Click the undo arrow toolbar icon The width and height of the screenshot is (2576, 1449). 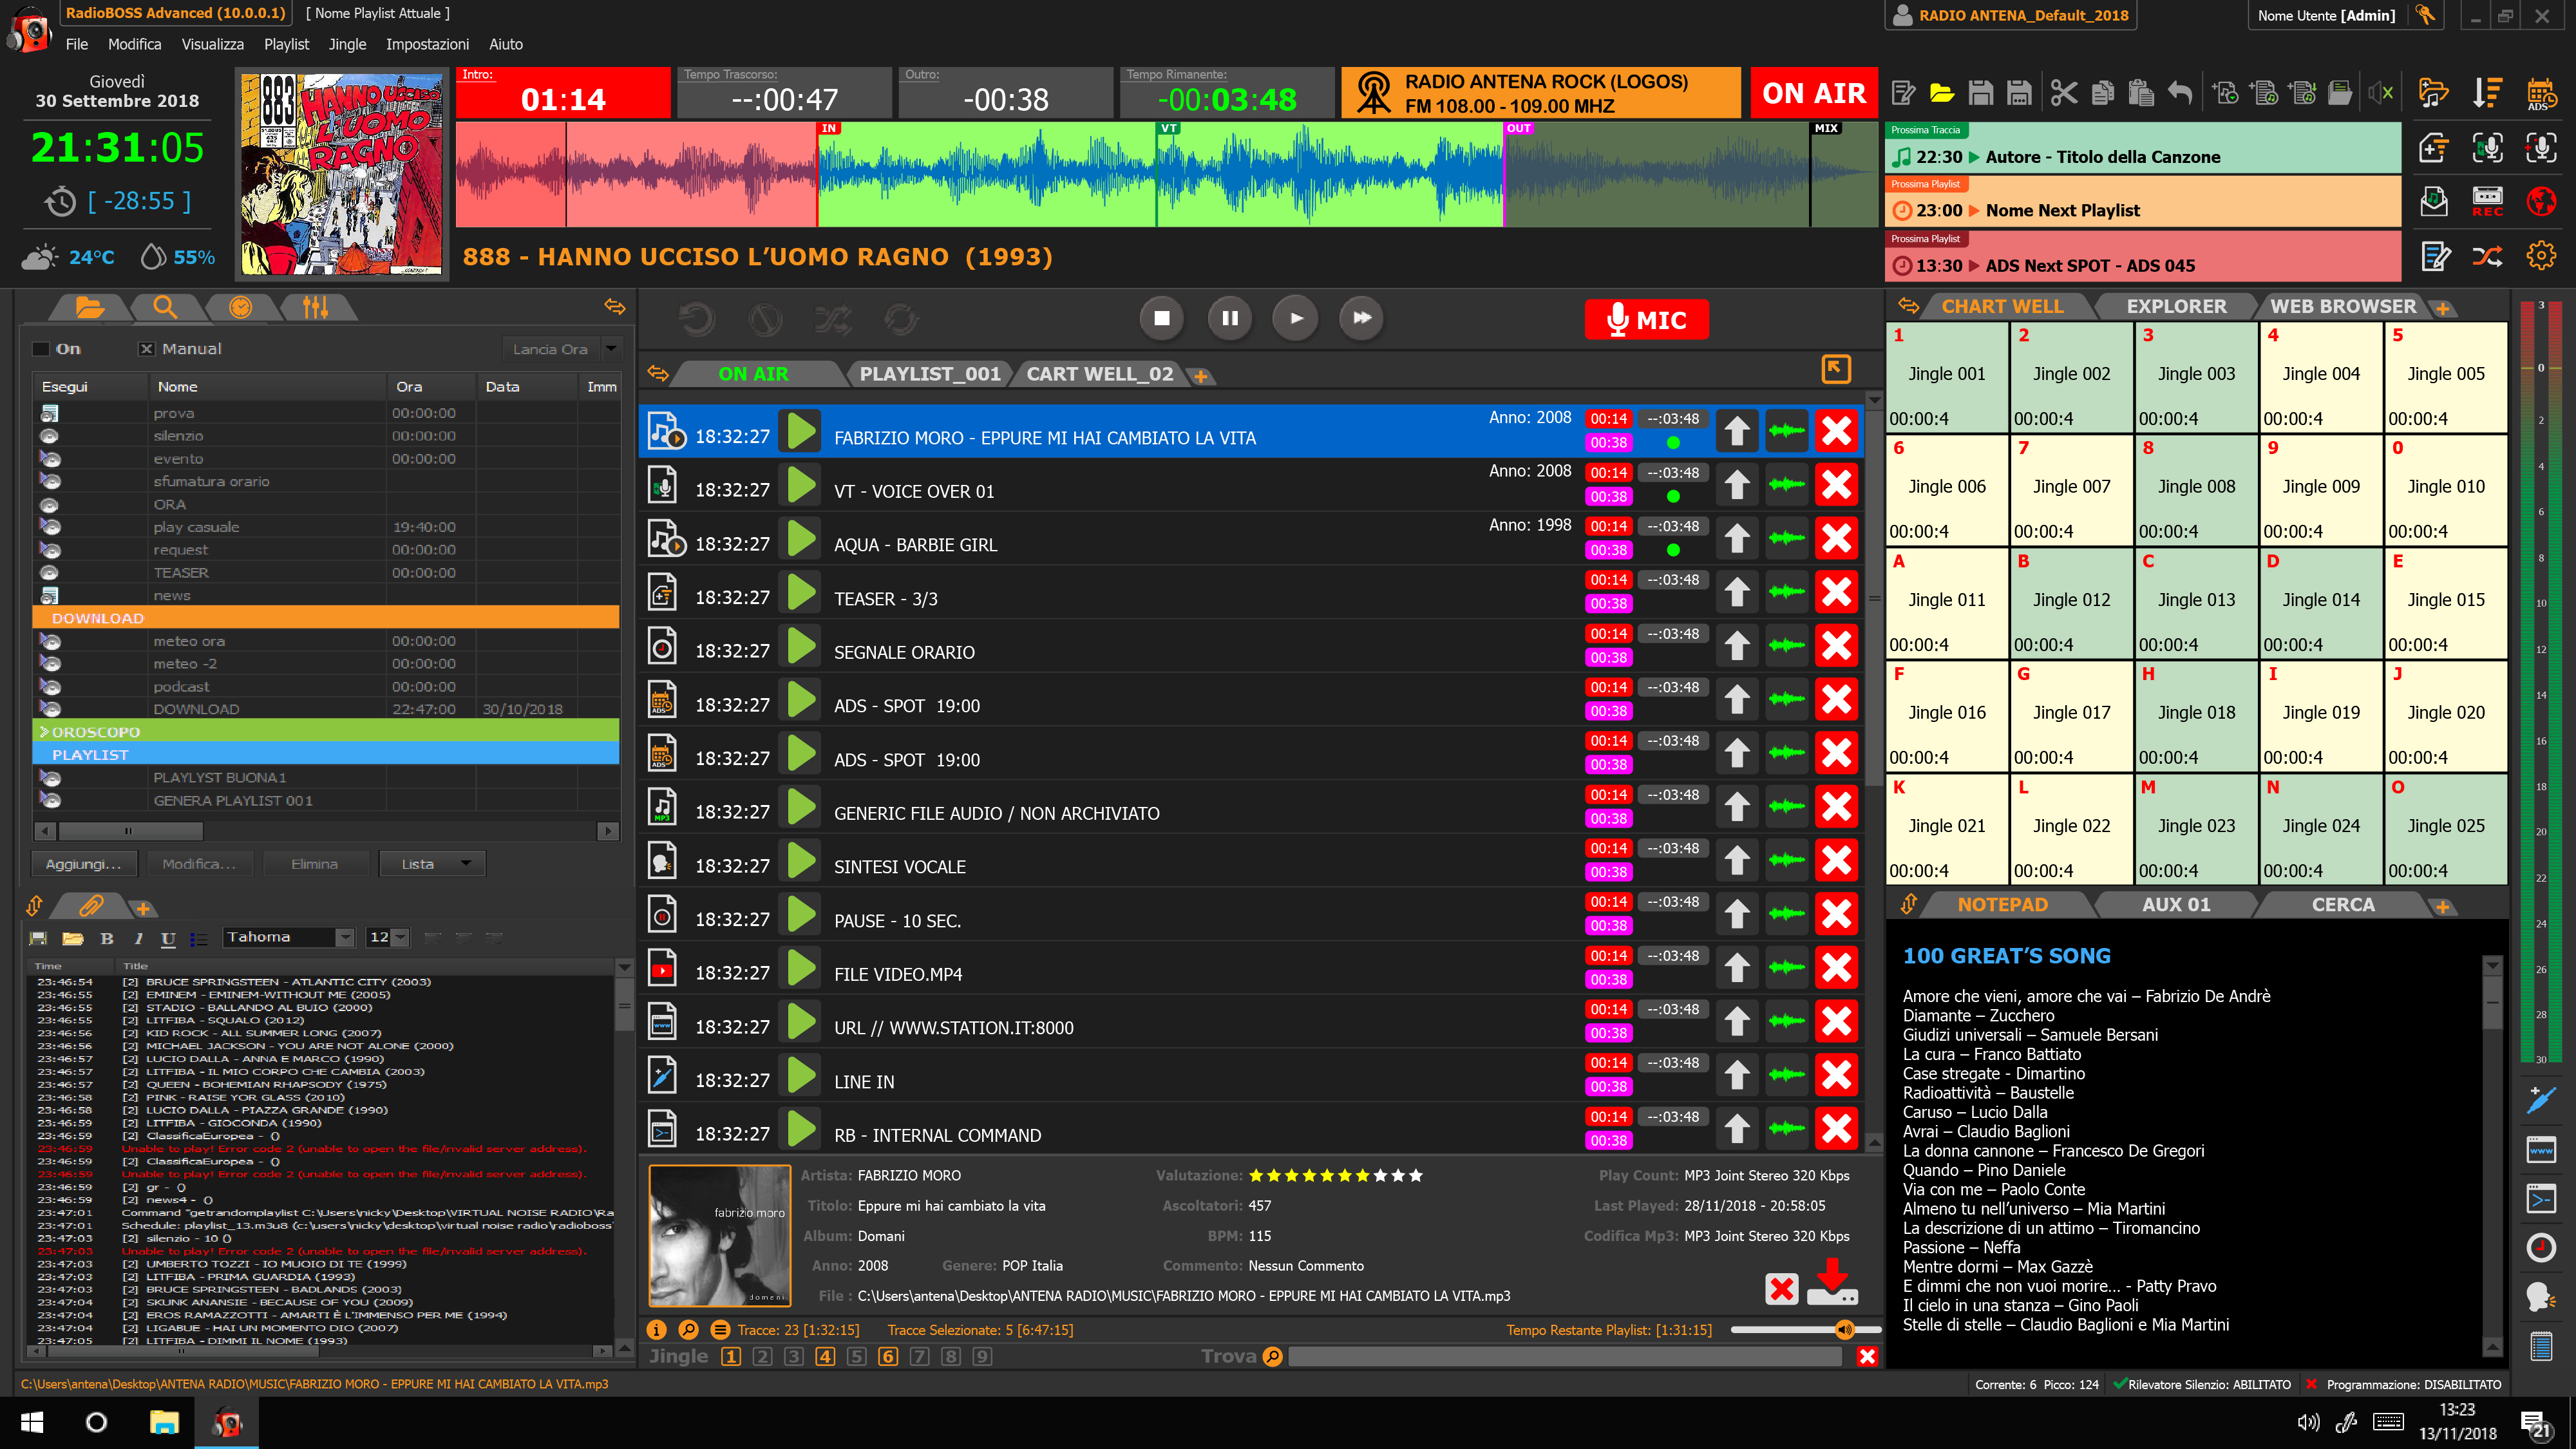2180,94
